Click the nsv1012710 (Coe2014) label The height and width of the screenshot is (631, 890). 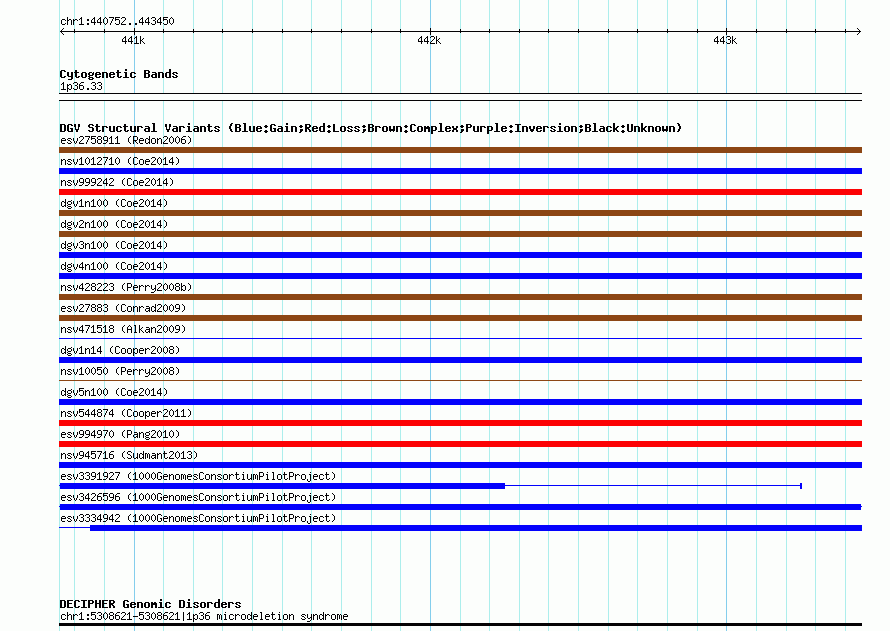pos(120,161)
